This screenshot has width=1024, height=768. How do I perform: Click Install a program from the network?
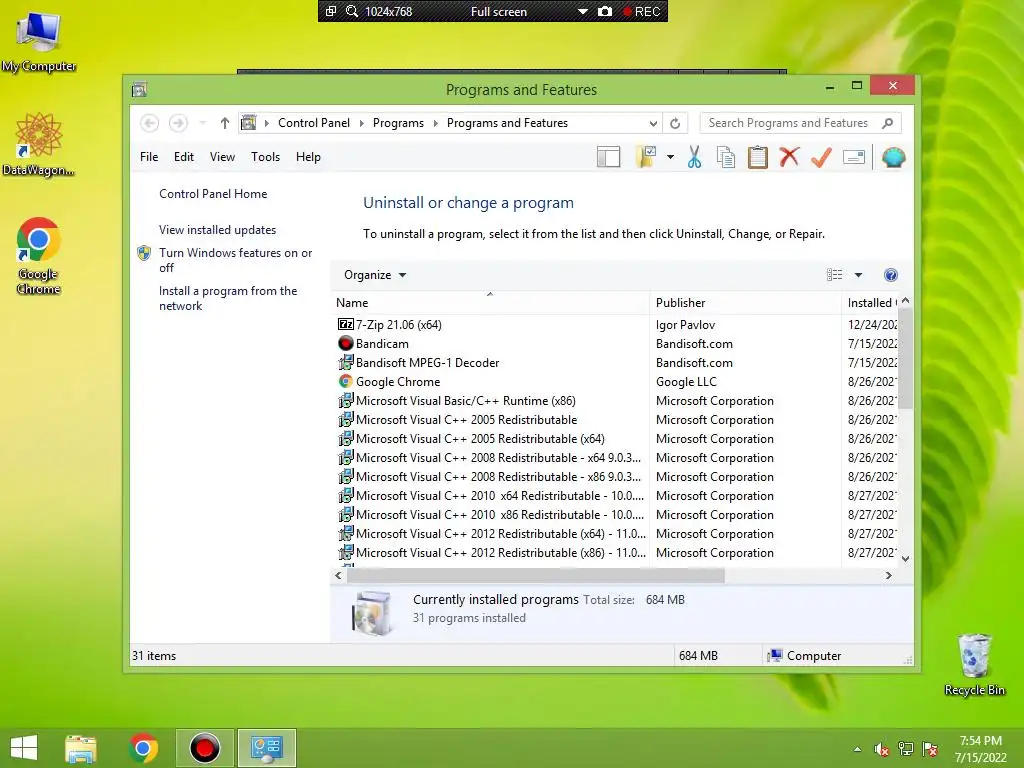pyautogui.click(x=228, y=298)
